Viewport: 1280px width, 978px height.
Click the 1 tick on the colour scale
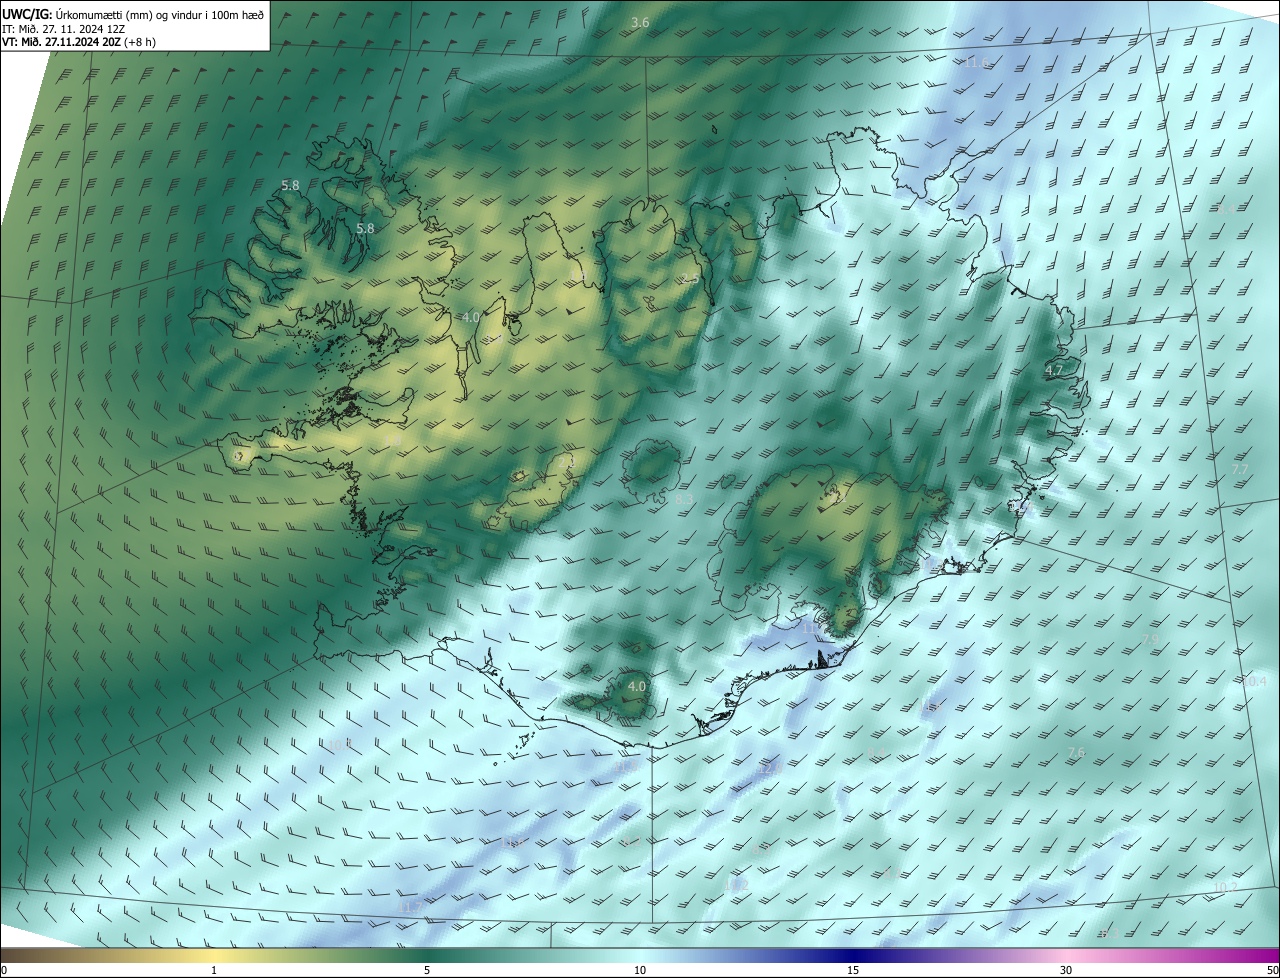[x=214, y=970]
